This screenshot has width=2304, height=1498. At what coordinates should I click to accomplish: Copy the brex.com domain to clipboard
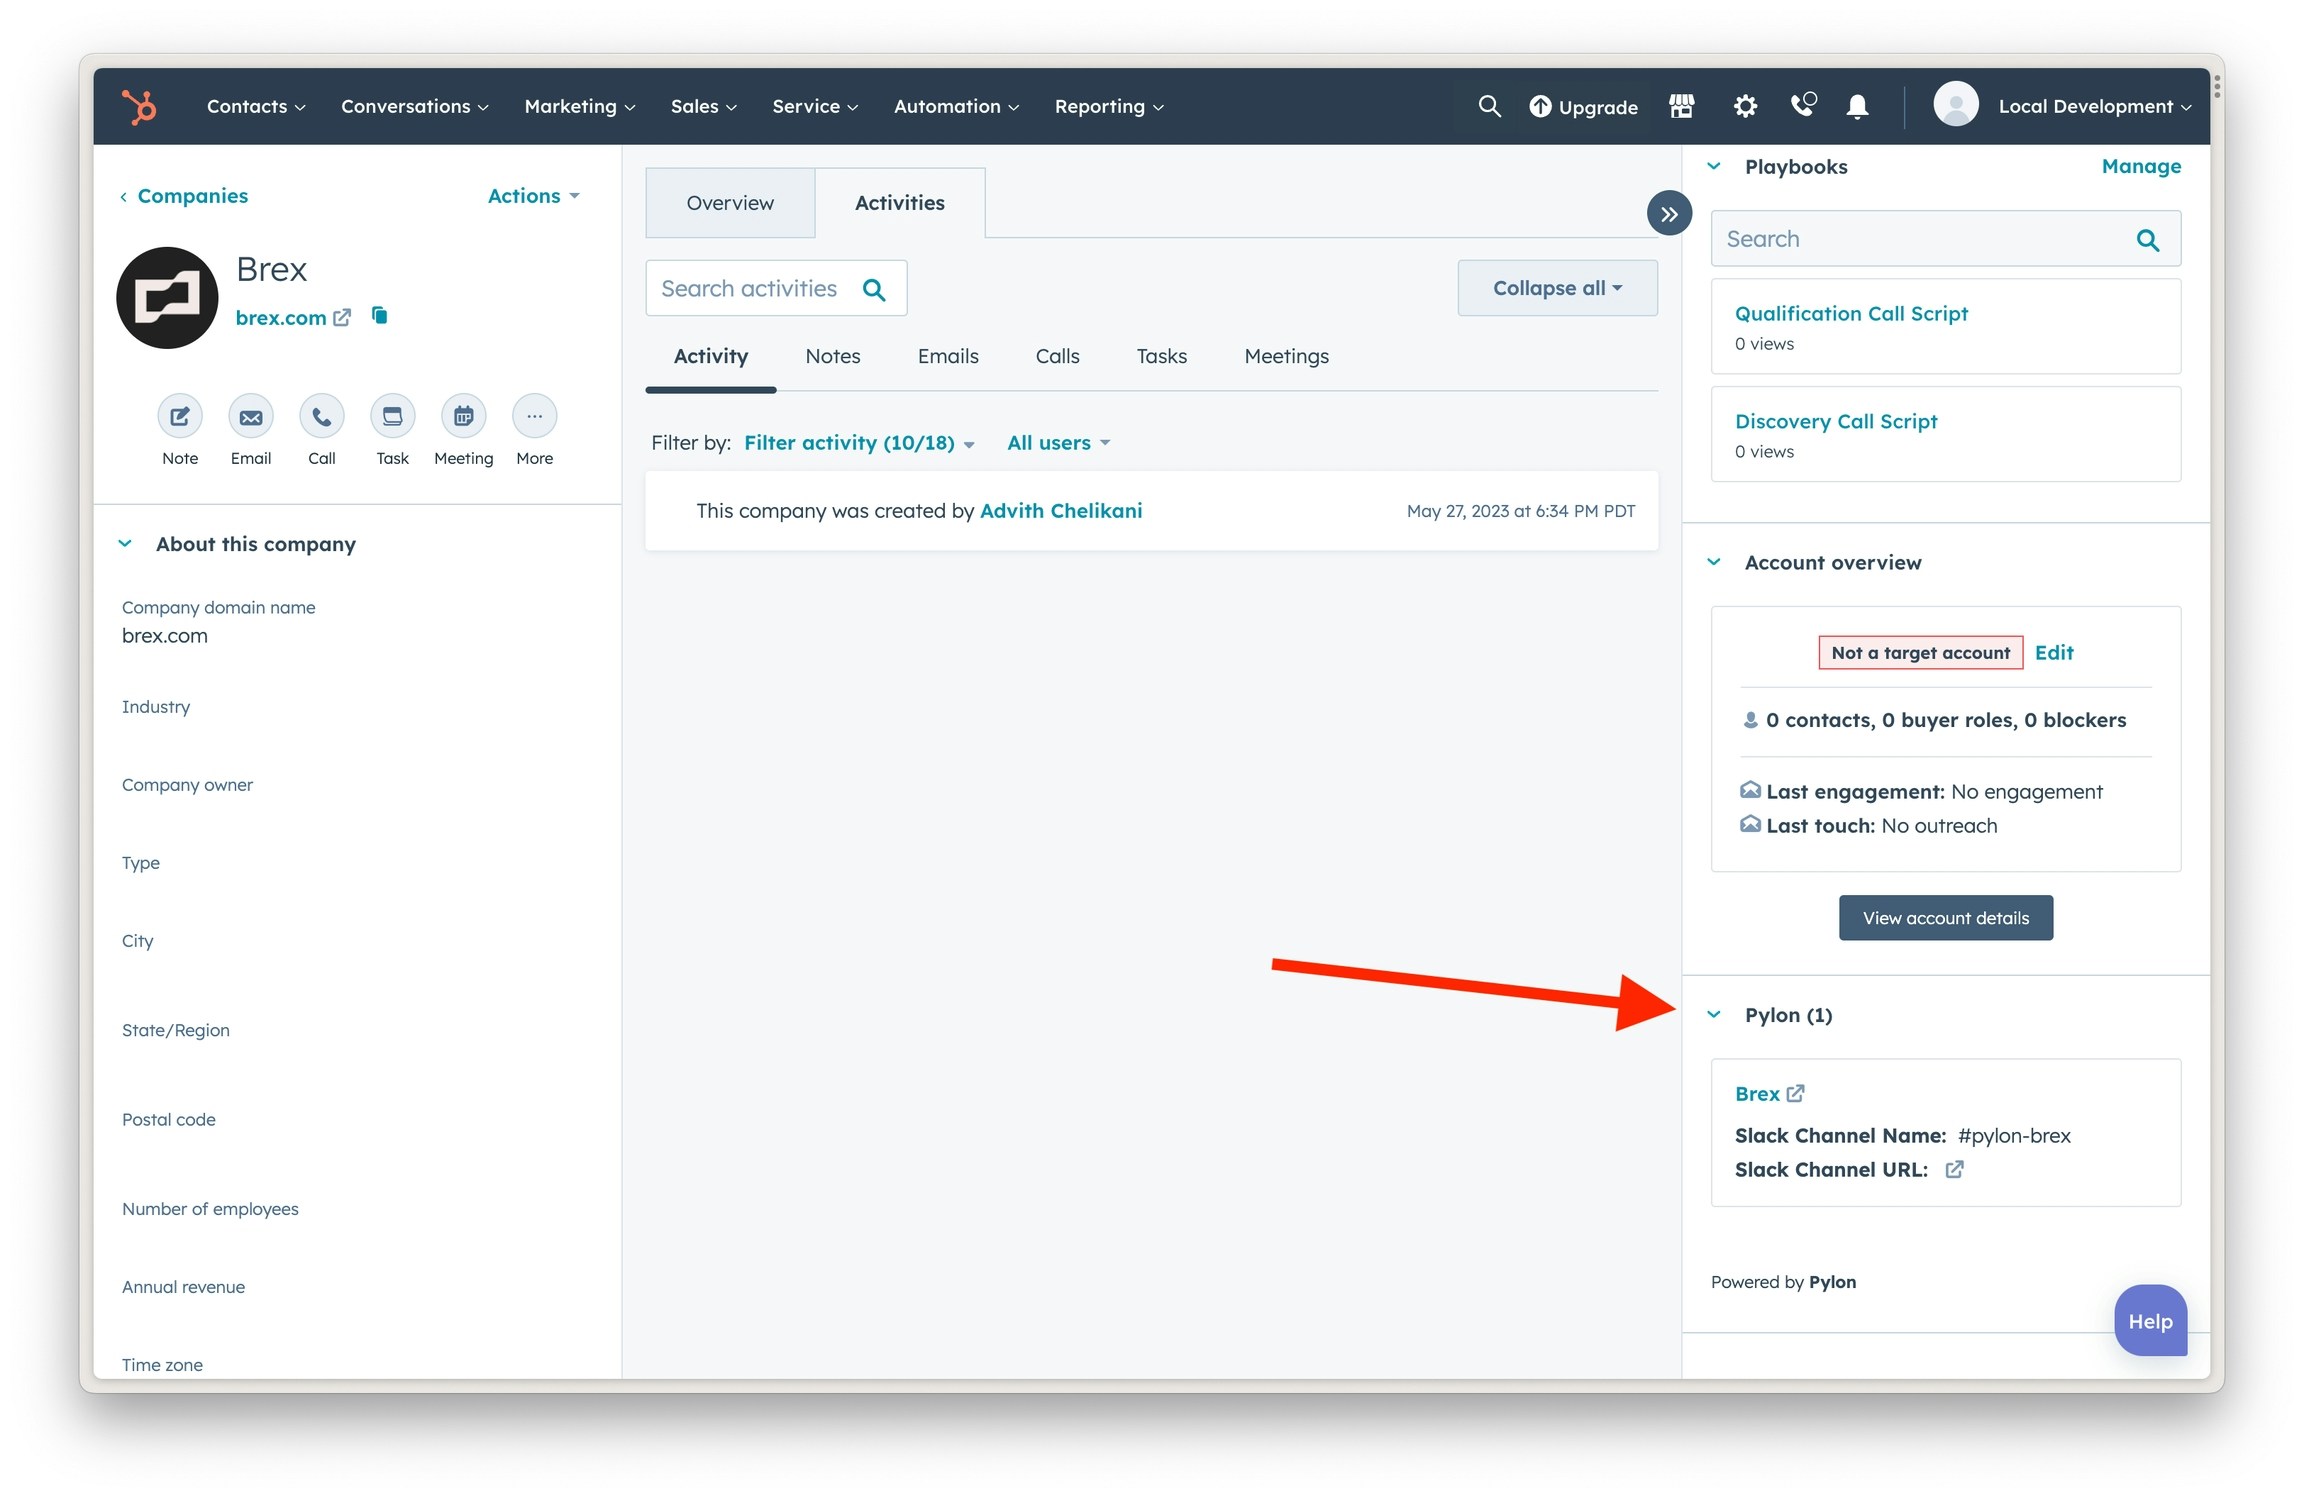379,316
